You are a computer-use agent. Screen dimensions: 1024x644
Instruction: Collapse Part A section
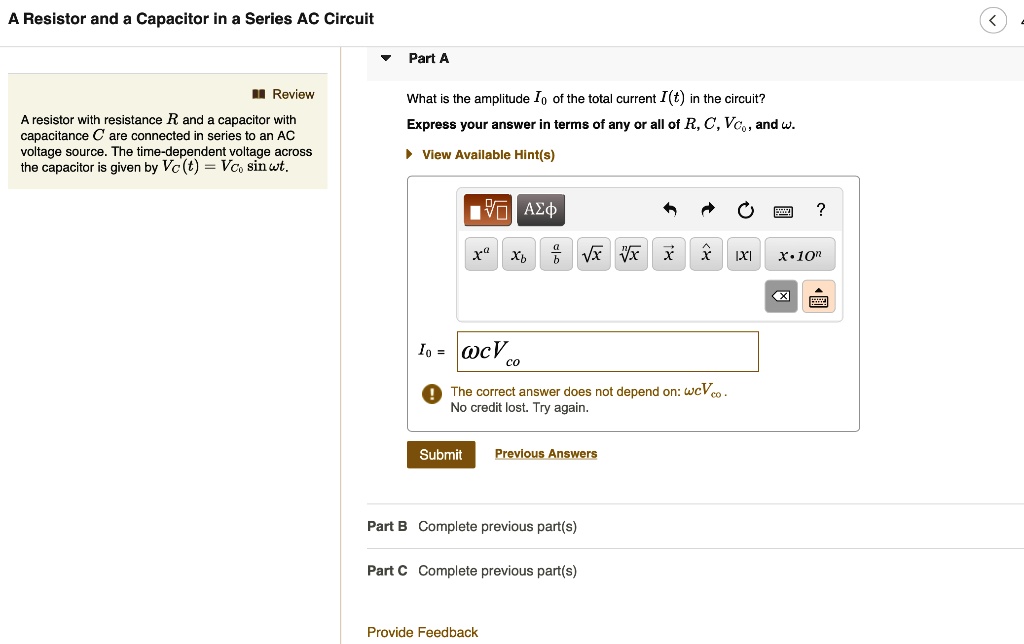pos(386,58)
